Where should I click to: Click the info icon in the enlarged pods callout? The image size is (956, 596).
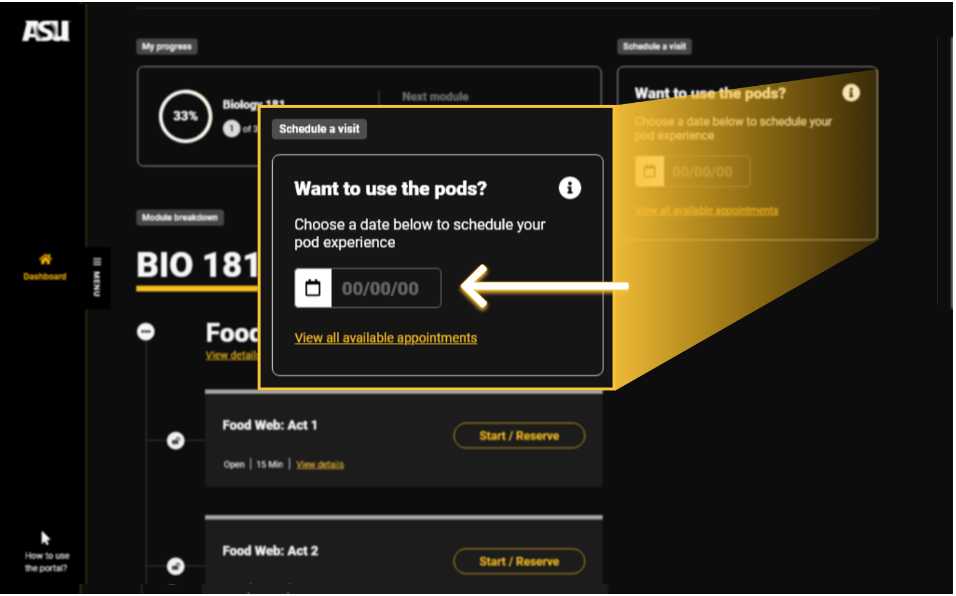569,188
